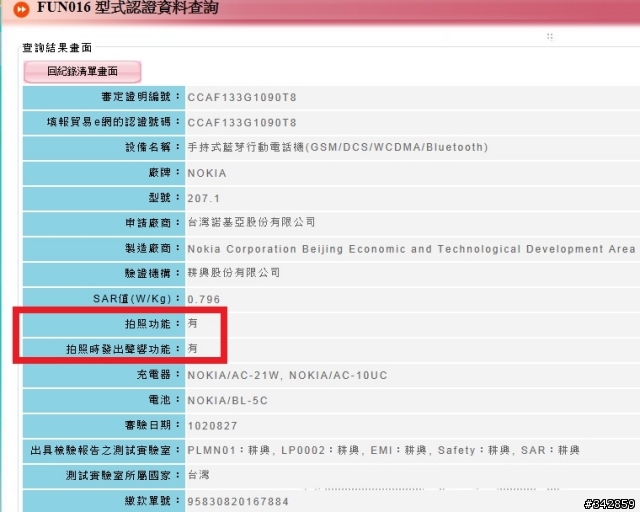This screenshot has height=512, width=640.
Task: Select the small grip dots icon at top right
Action: 550,37
